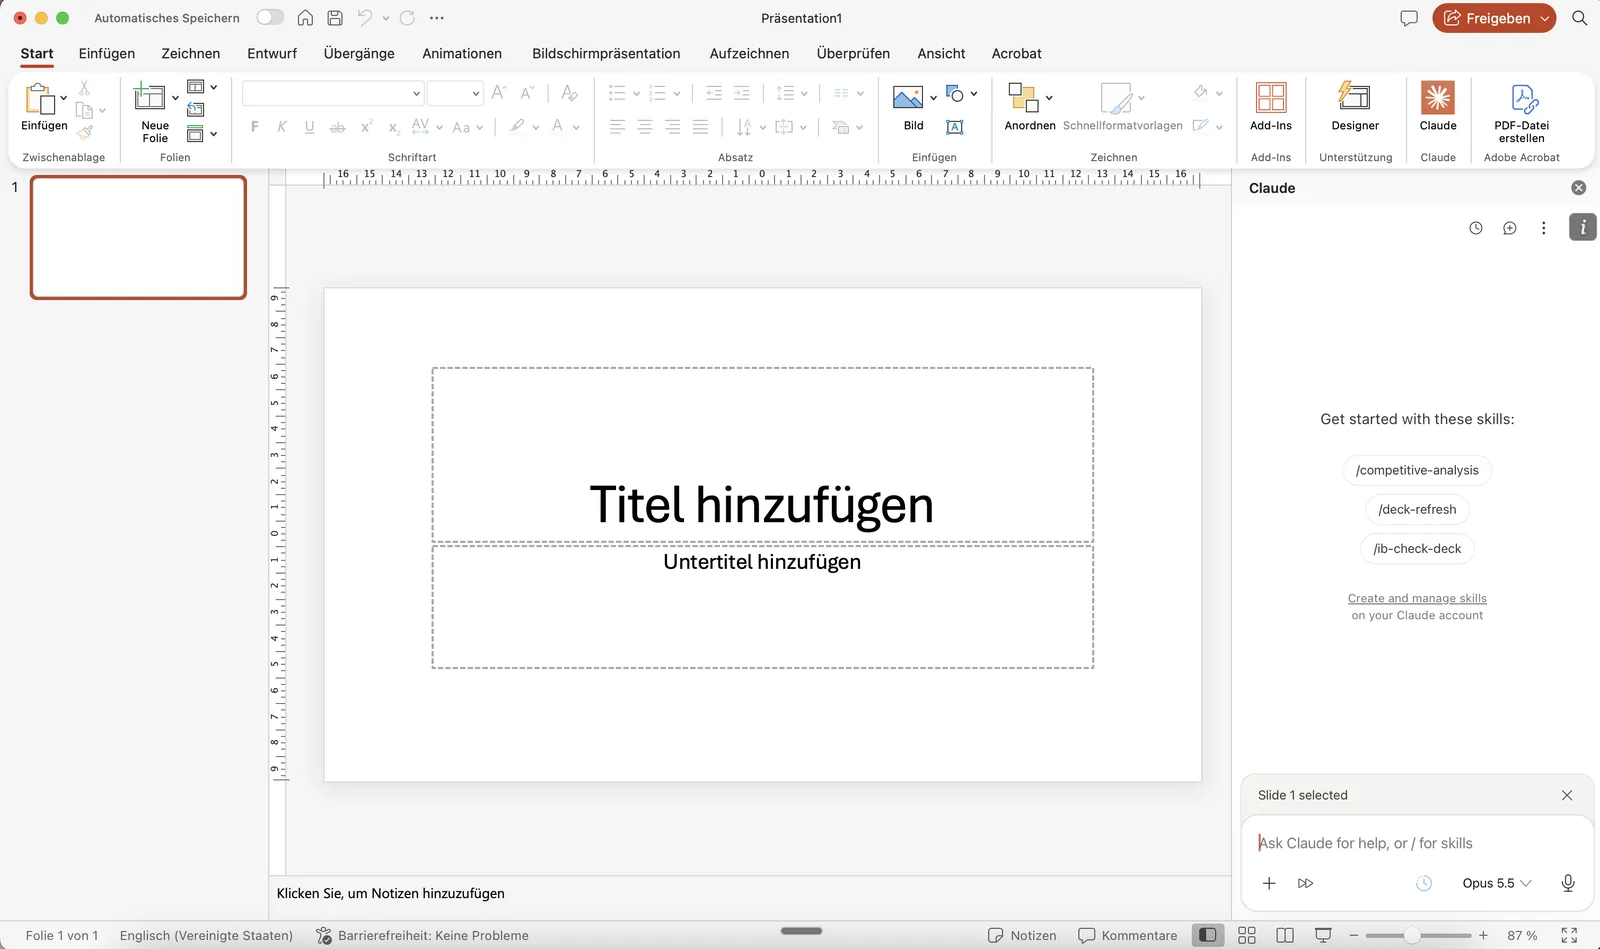Expand the Opus 5.5 model selector
Image resolution: width=1600 pixels, height=949 pixels.
[x=1497, y=883]
